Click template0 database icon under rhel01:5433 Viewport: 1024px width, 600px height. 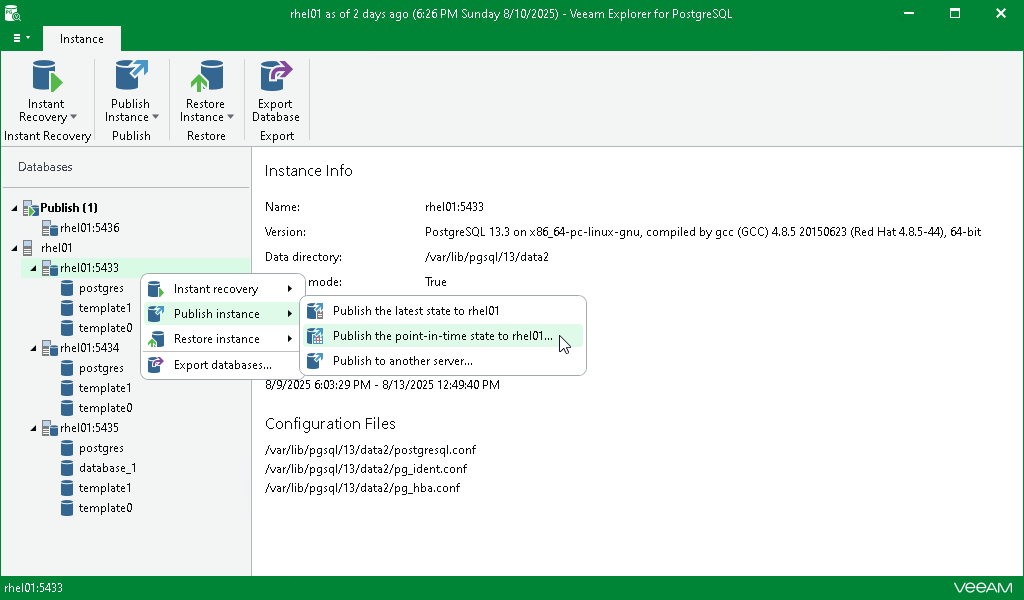[x=67, y=328]
